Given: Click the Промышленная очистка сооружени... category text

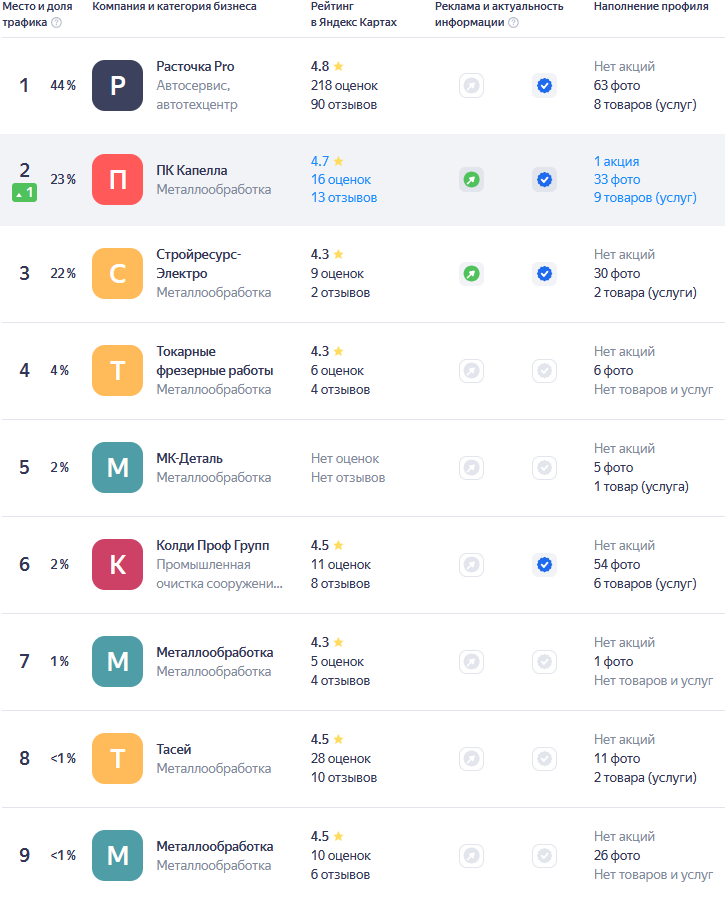Looking at the screenshot, I should 219,575.
